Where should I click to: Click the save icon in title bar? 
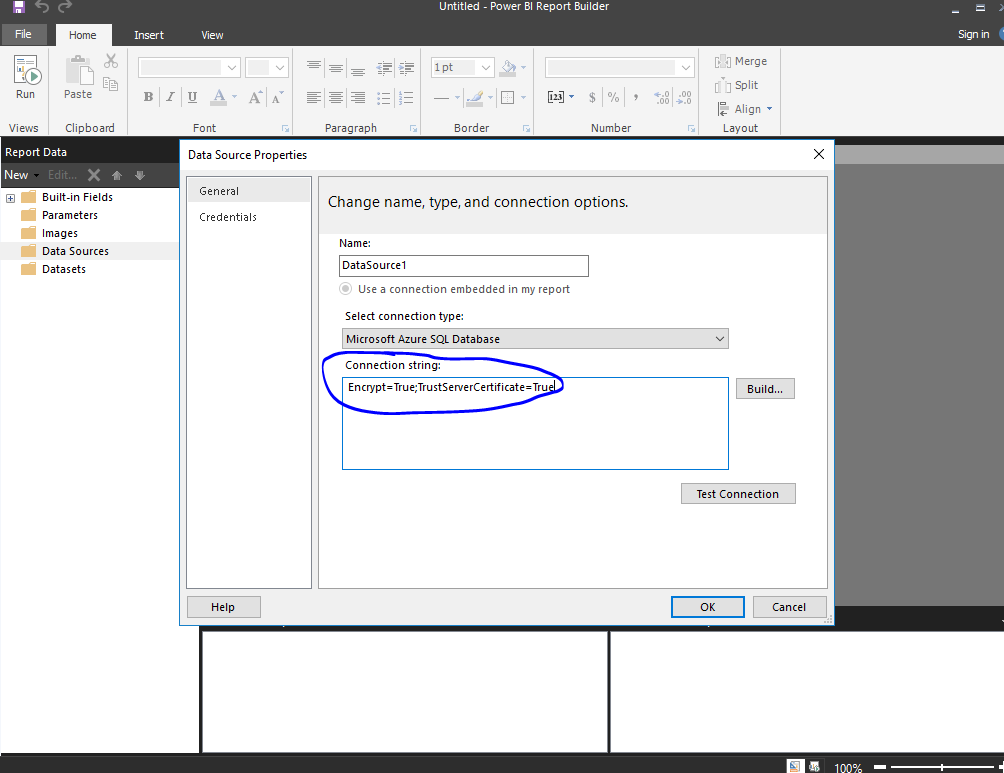19,7
